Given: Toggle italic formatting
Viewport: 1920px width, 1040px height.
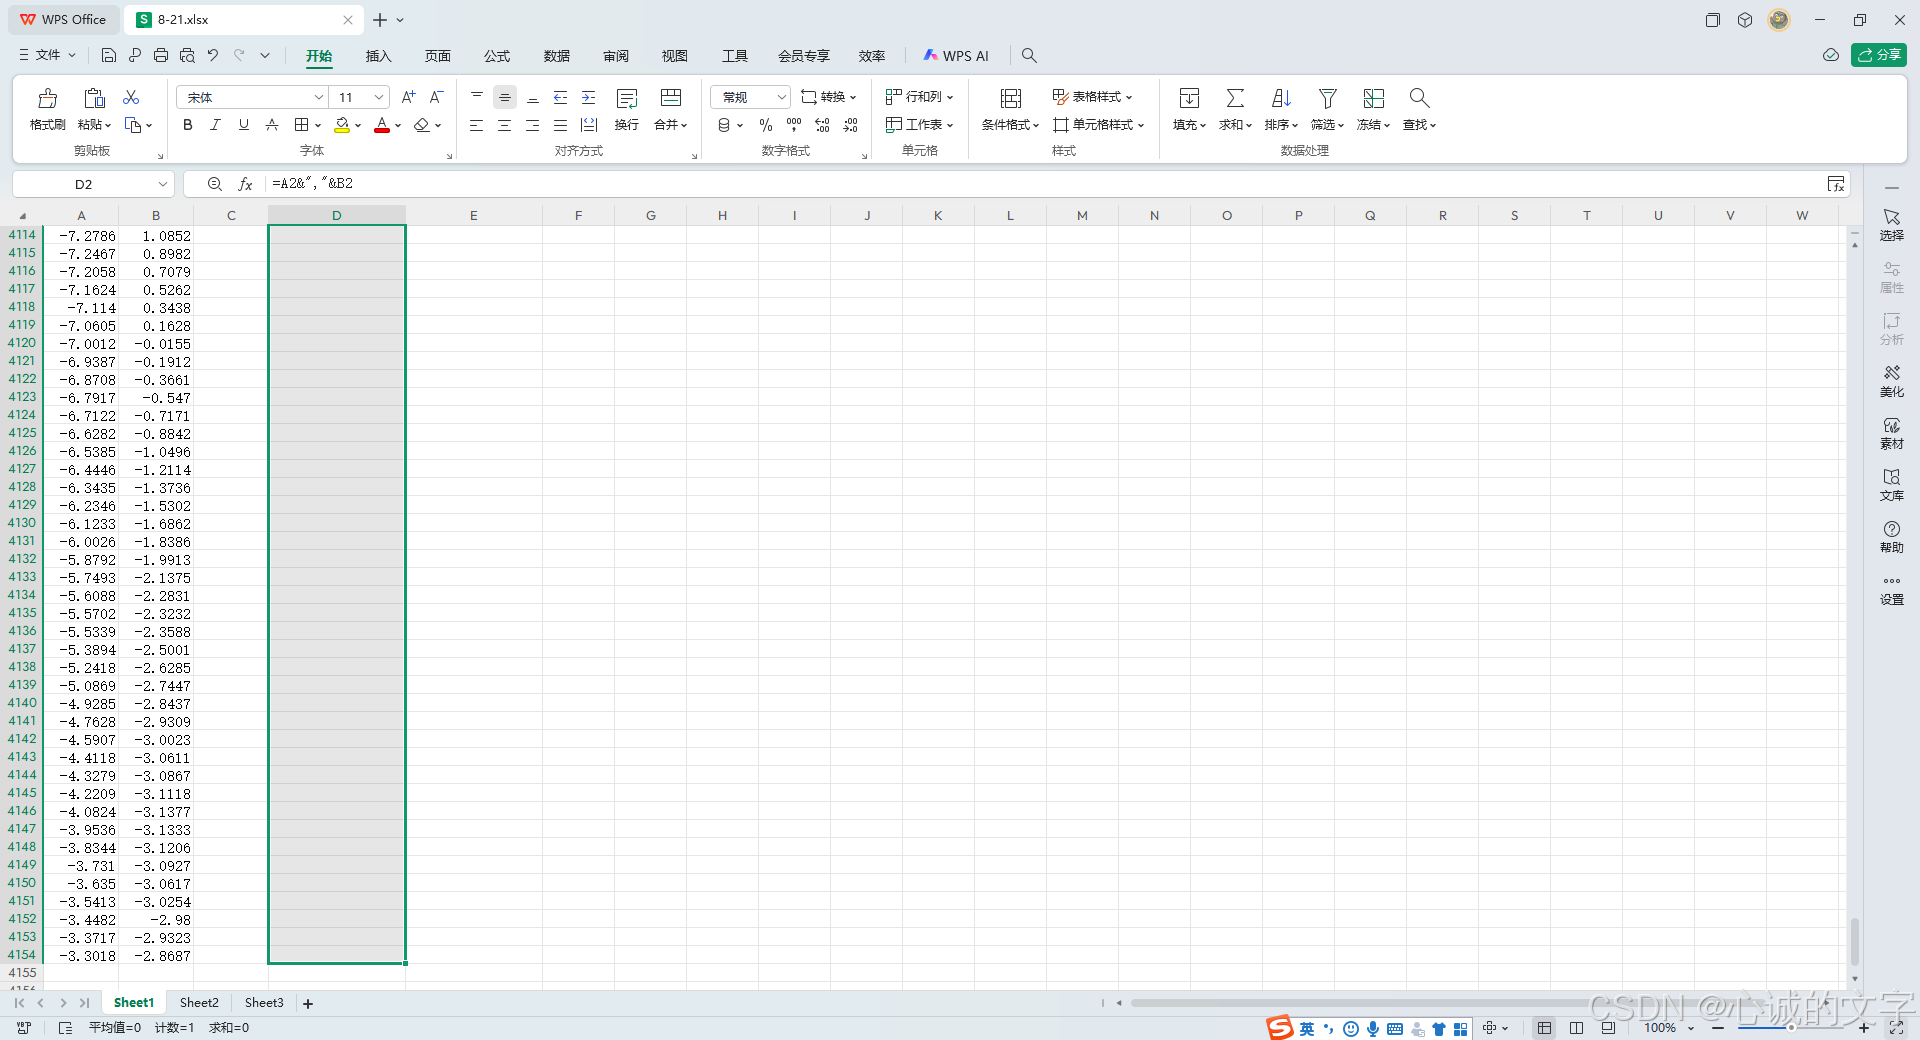Looking at the screenshot, I should pos(215,125).
